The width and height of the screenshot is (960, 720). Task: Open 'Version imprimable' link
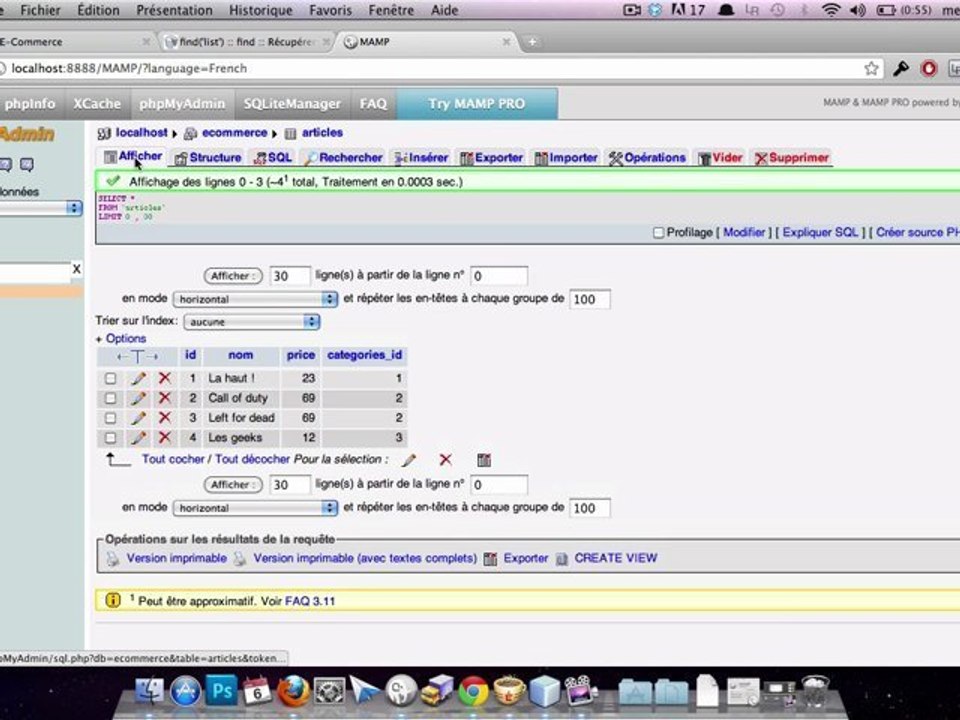(x=176, y=558)
